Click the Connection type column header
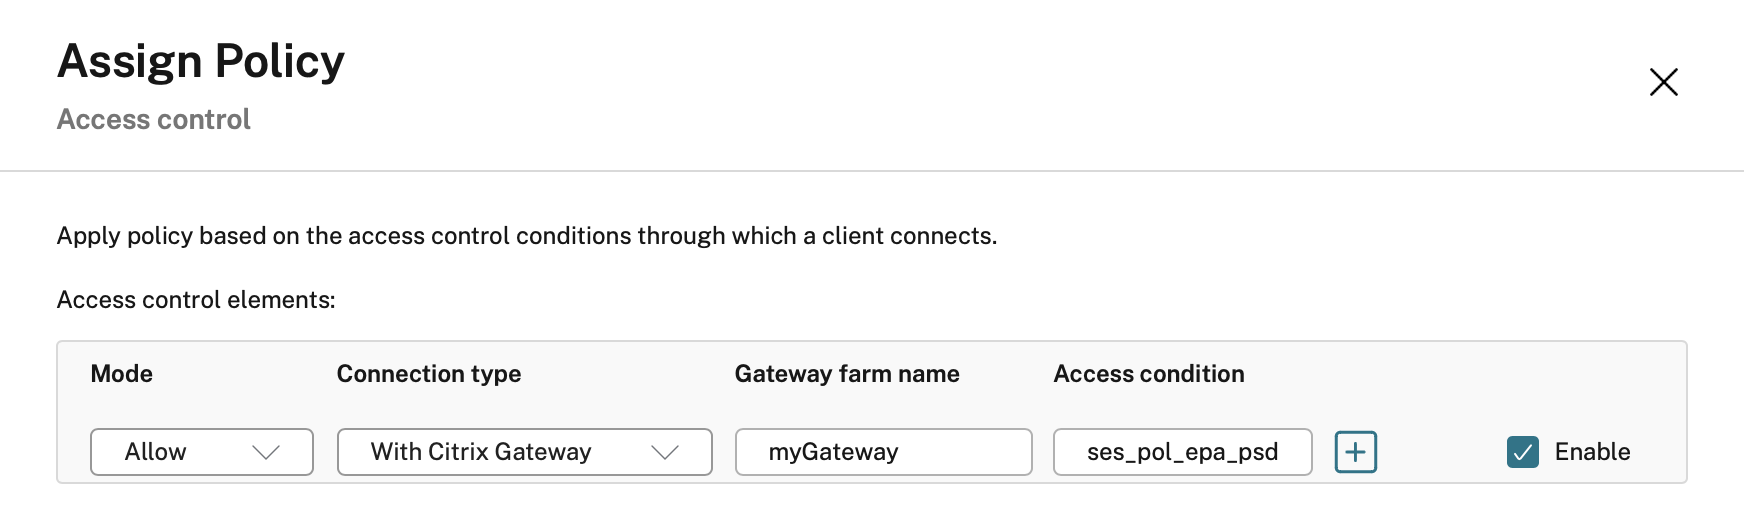Image resolution: width=1744 pixels, height=516 pixels. point(429,374)
